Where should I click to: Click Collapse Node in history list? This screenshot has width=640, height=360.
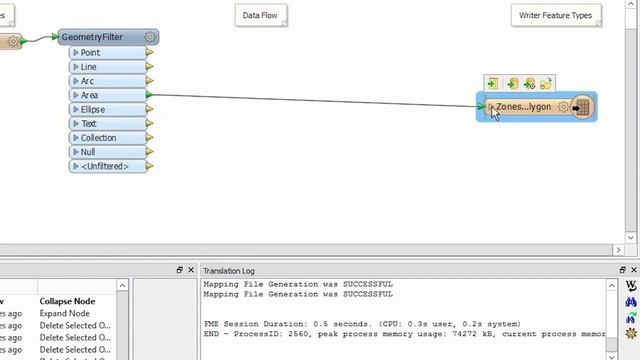[67, 301]
